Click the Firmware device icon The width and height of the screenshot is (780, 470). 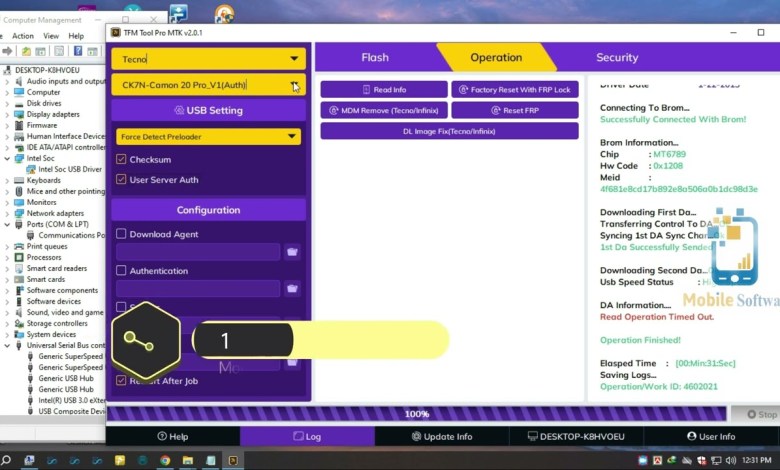pyautogui.click(x=19, y=125)
